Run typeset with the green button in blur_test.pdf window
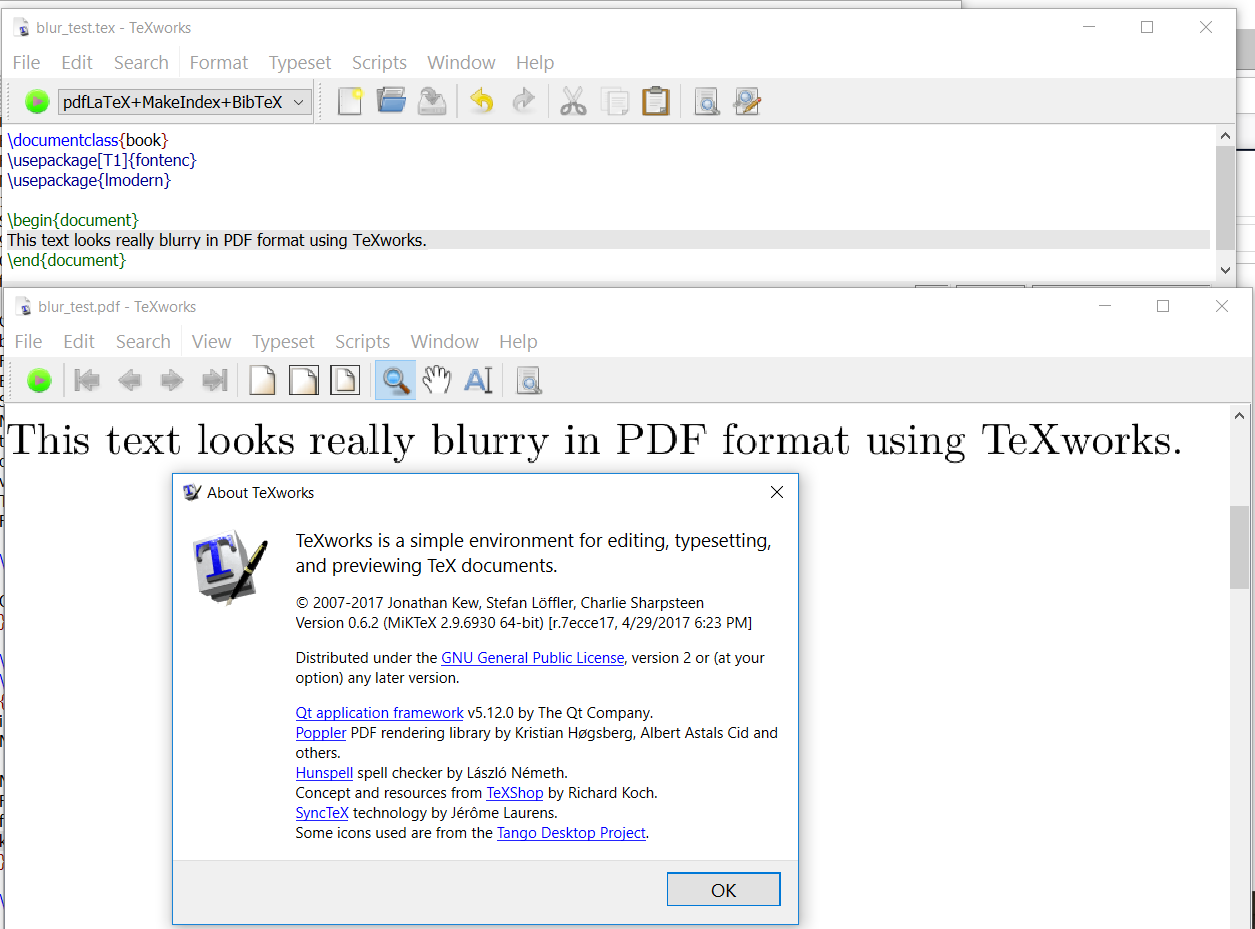Viewport: 1255px width, 929px height. [39, 380]
